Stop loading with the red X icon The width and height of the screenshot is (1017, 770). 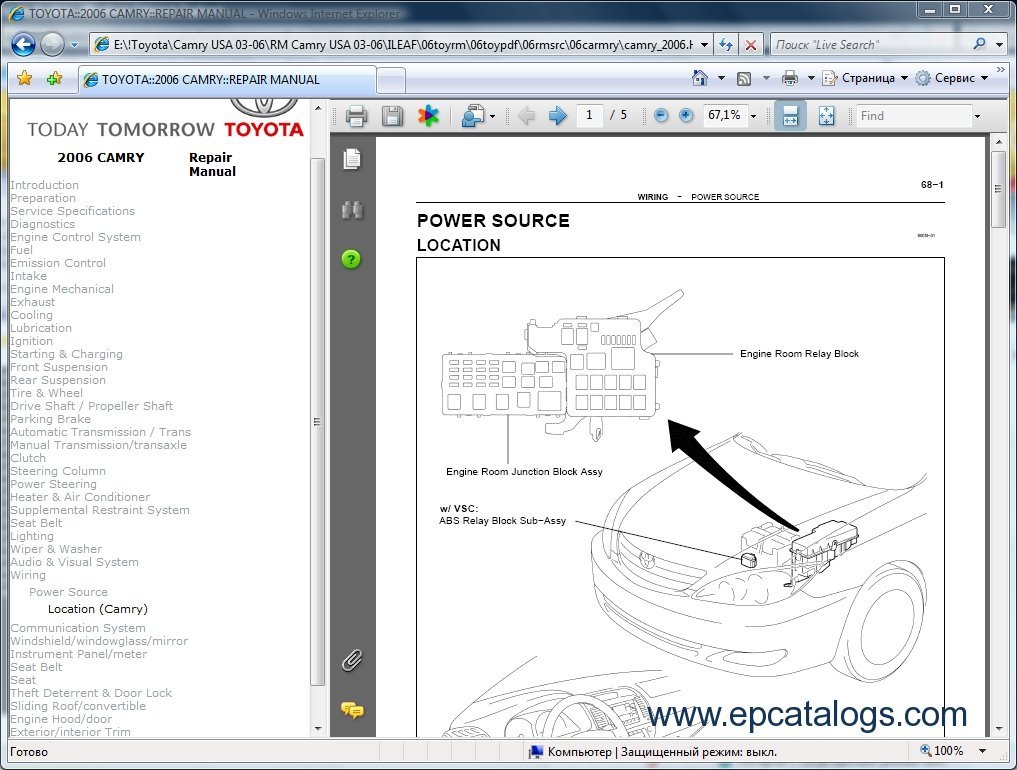750,45
